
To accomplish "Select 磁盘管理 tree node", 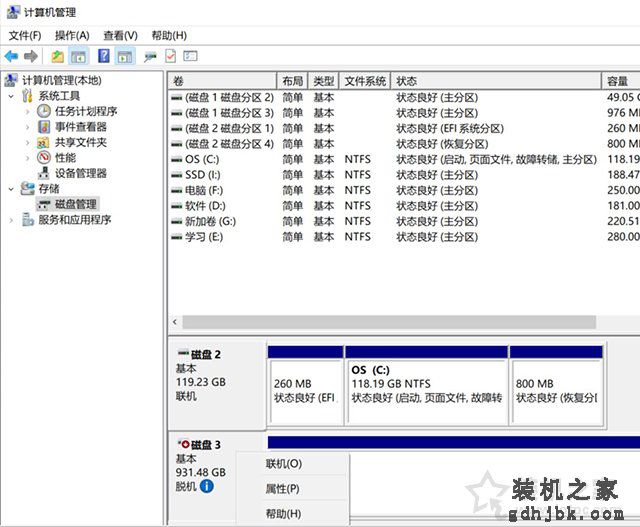I will [76, 204].
